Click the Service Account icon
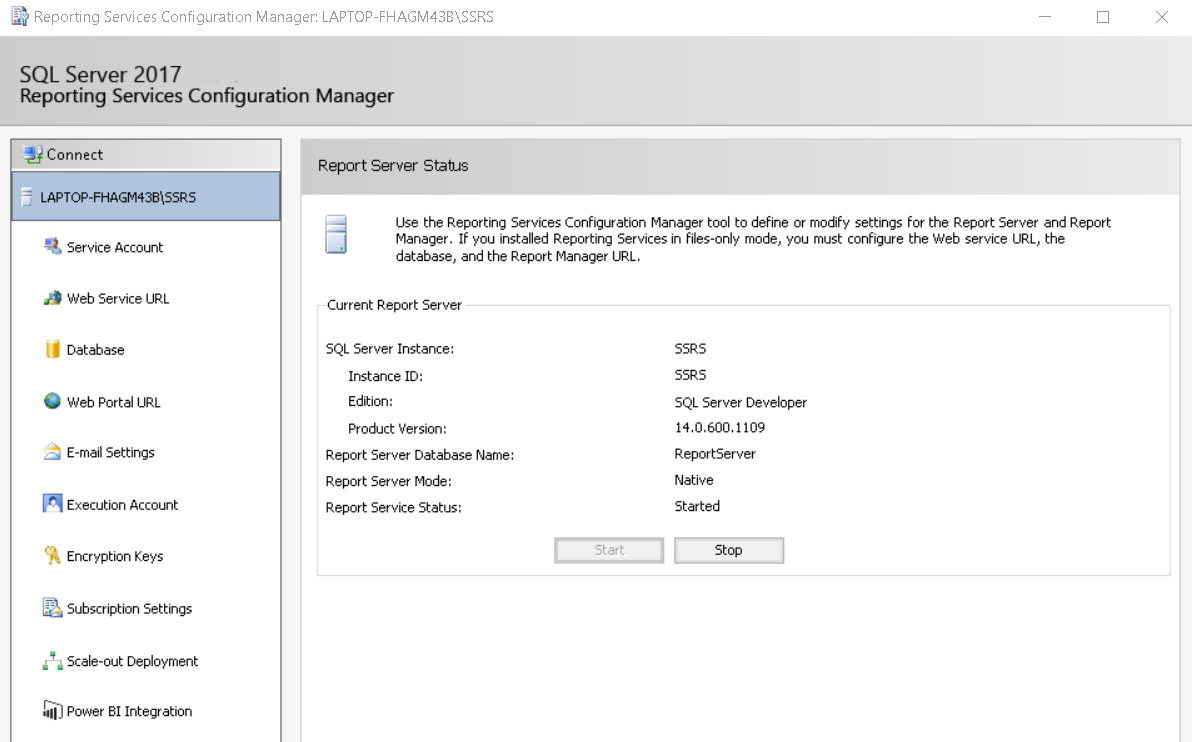Image resolution: width=1192 pixels, height=742 pixels. click(x=52, y=246)
